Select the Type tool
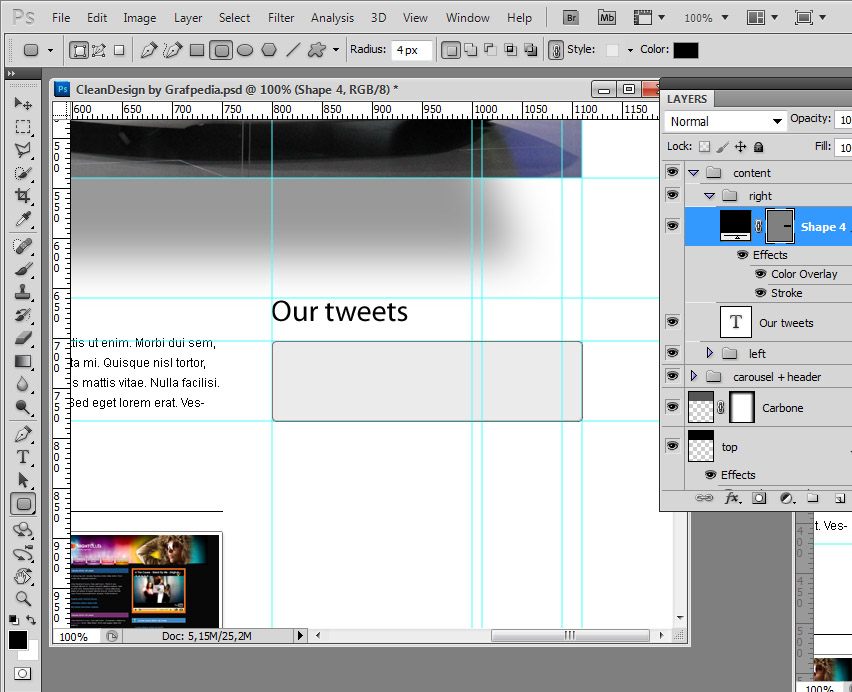Viewport: 852px width, 692px height. tap(23, 457)
